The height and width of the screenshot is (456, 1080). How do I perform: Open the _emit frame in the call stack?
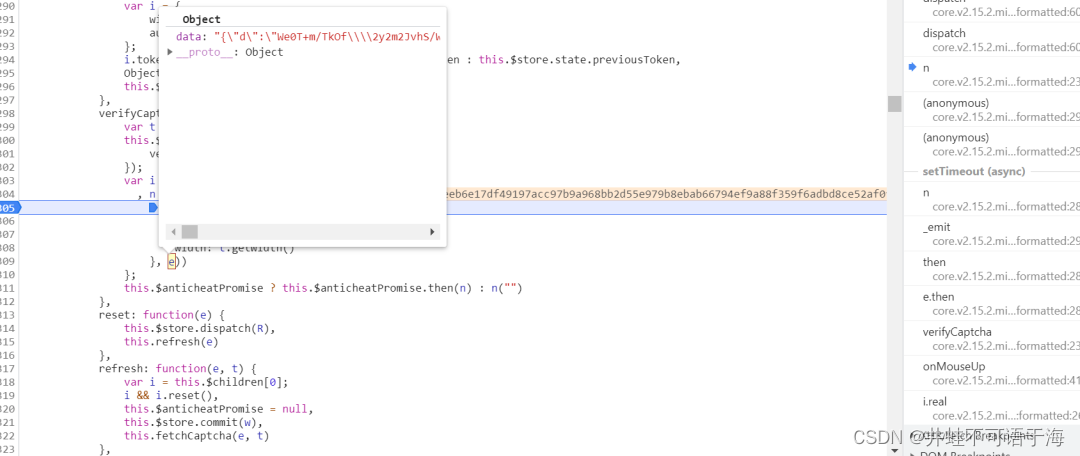[939, 227]
